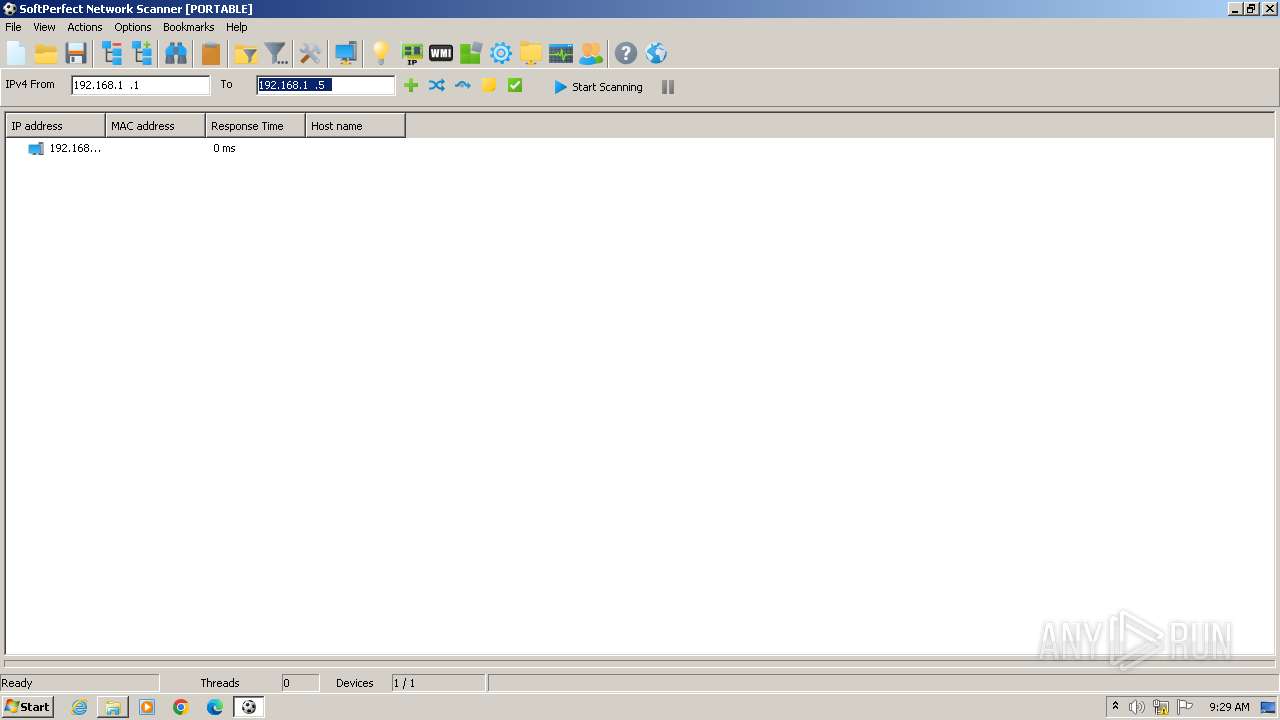The image size is (1280, 720).
Task: Click the New blank document icon
Action: click(16, 53)
